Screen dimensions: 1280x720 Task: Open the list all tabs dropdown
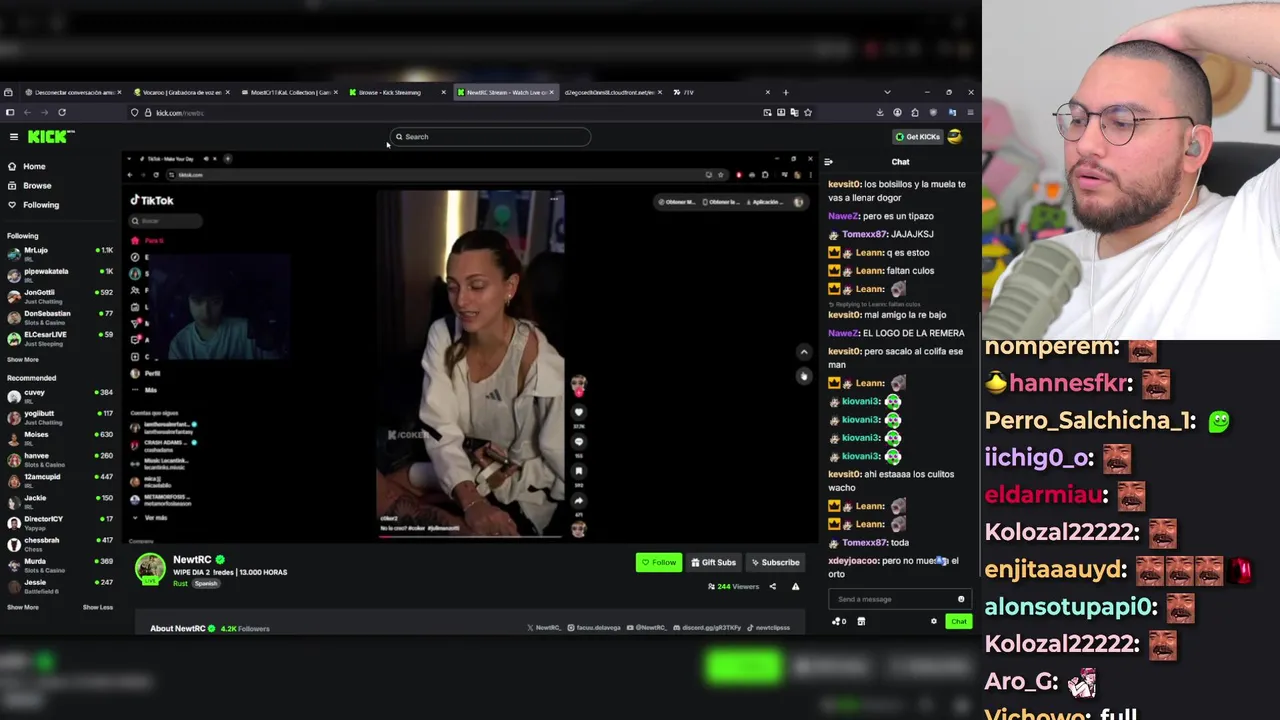click(x=887, y=92)
